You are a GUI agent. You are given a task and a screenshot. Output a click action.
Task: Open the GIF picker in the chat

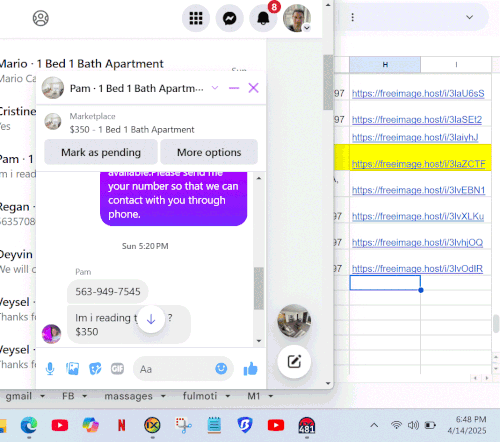tap(117, 369)
